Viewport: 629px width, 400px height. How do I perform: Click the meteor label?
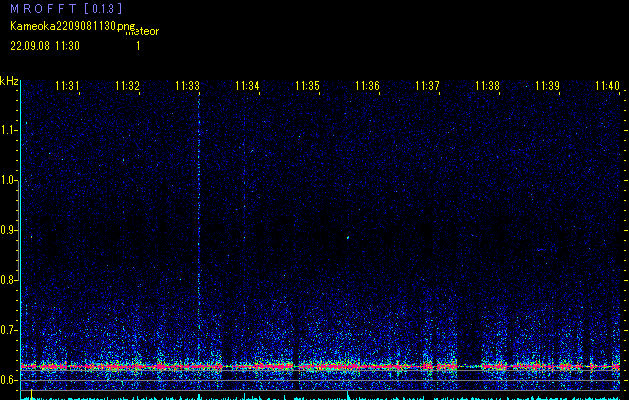pyautogui.click(x=142, y=32)
